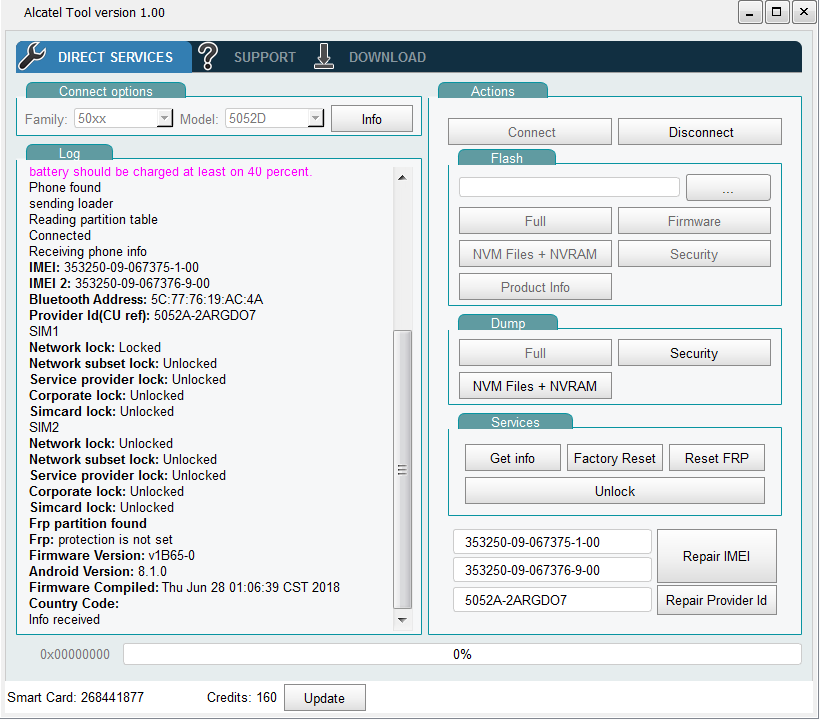Click the Actions panel header

(493, 90)
